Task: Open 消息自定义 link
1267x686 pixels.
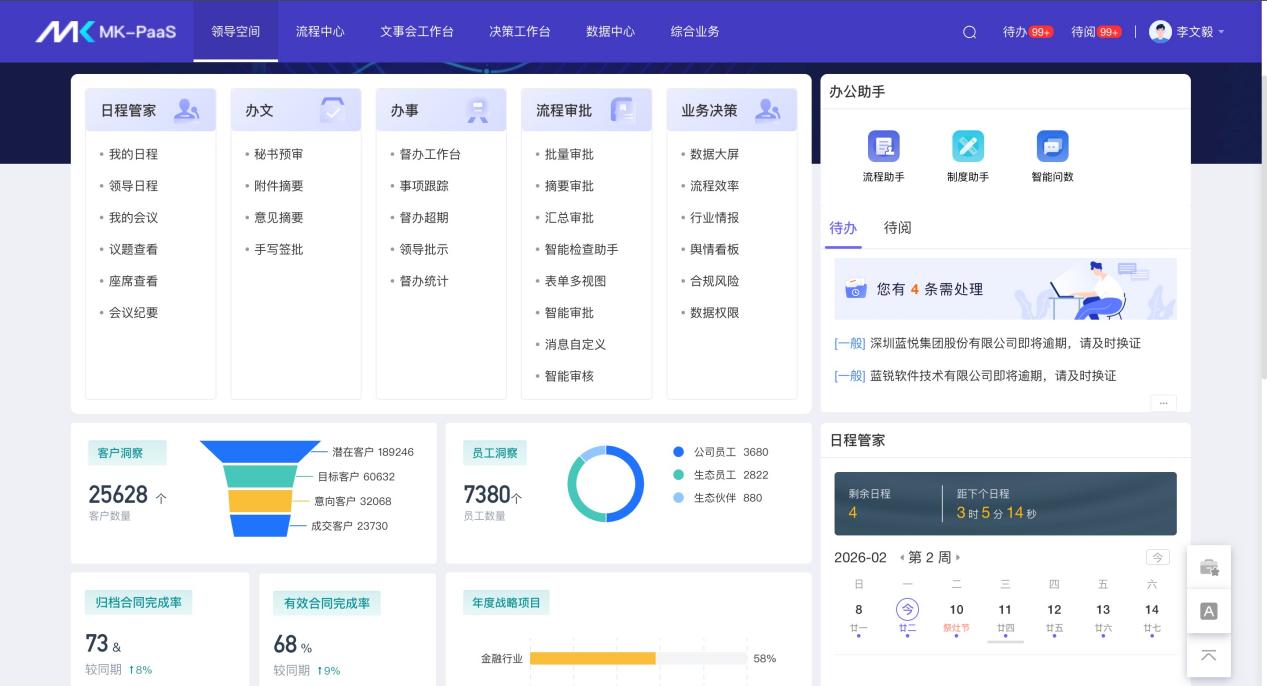Action: tap(575, 344)
